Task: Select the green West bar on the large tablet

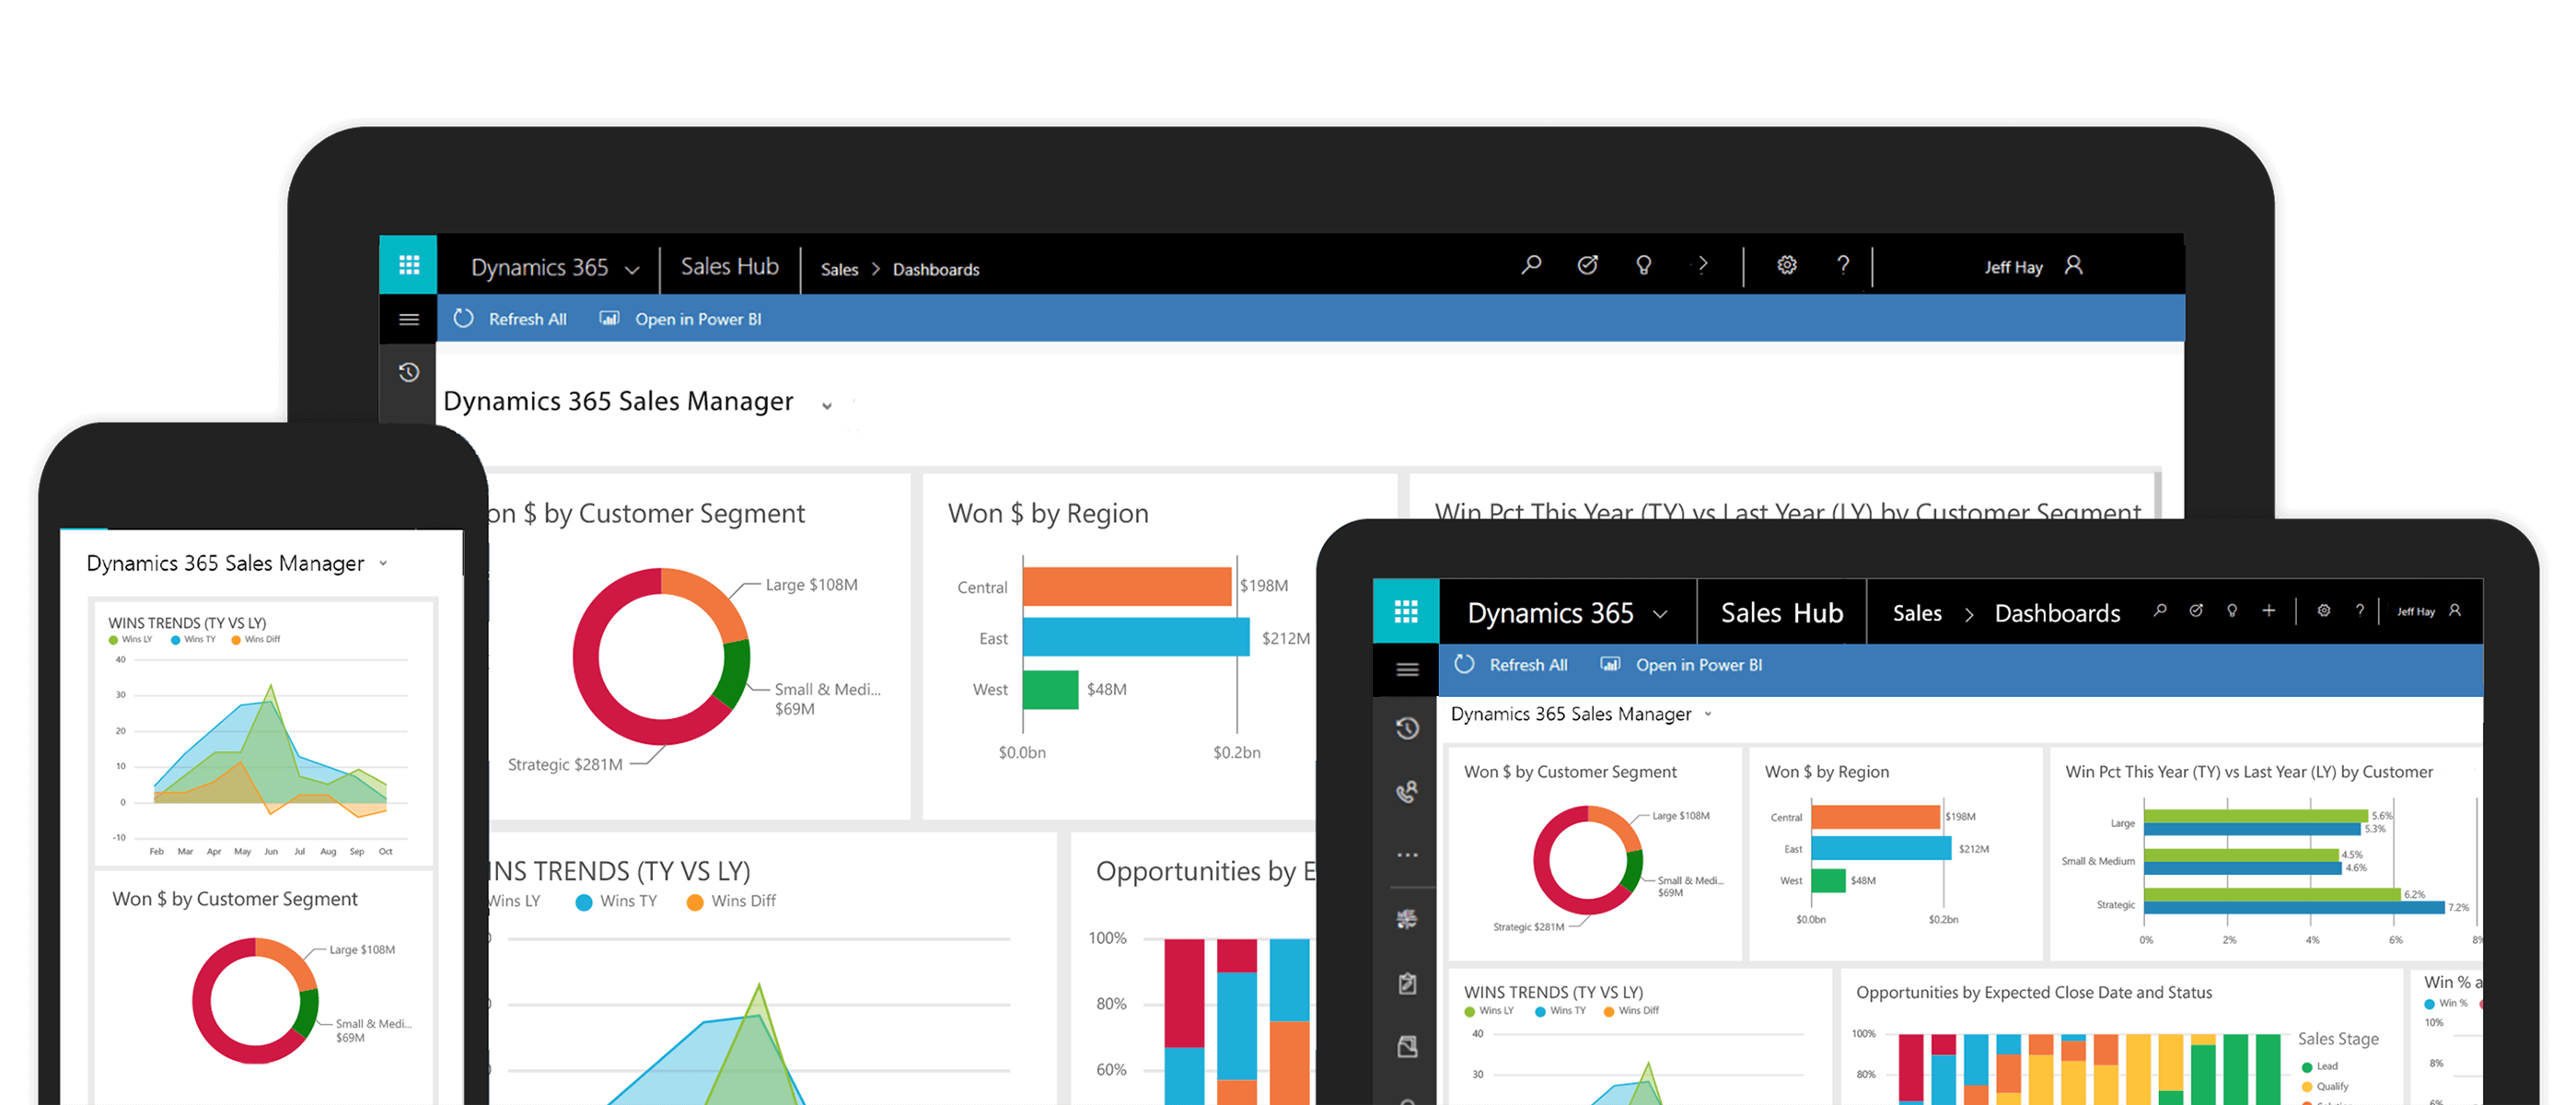Action: point(1050,689)
